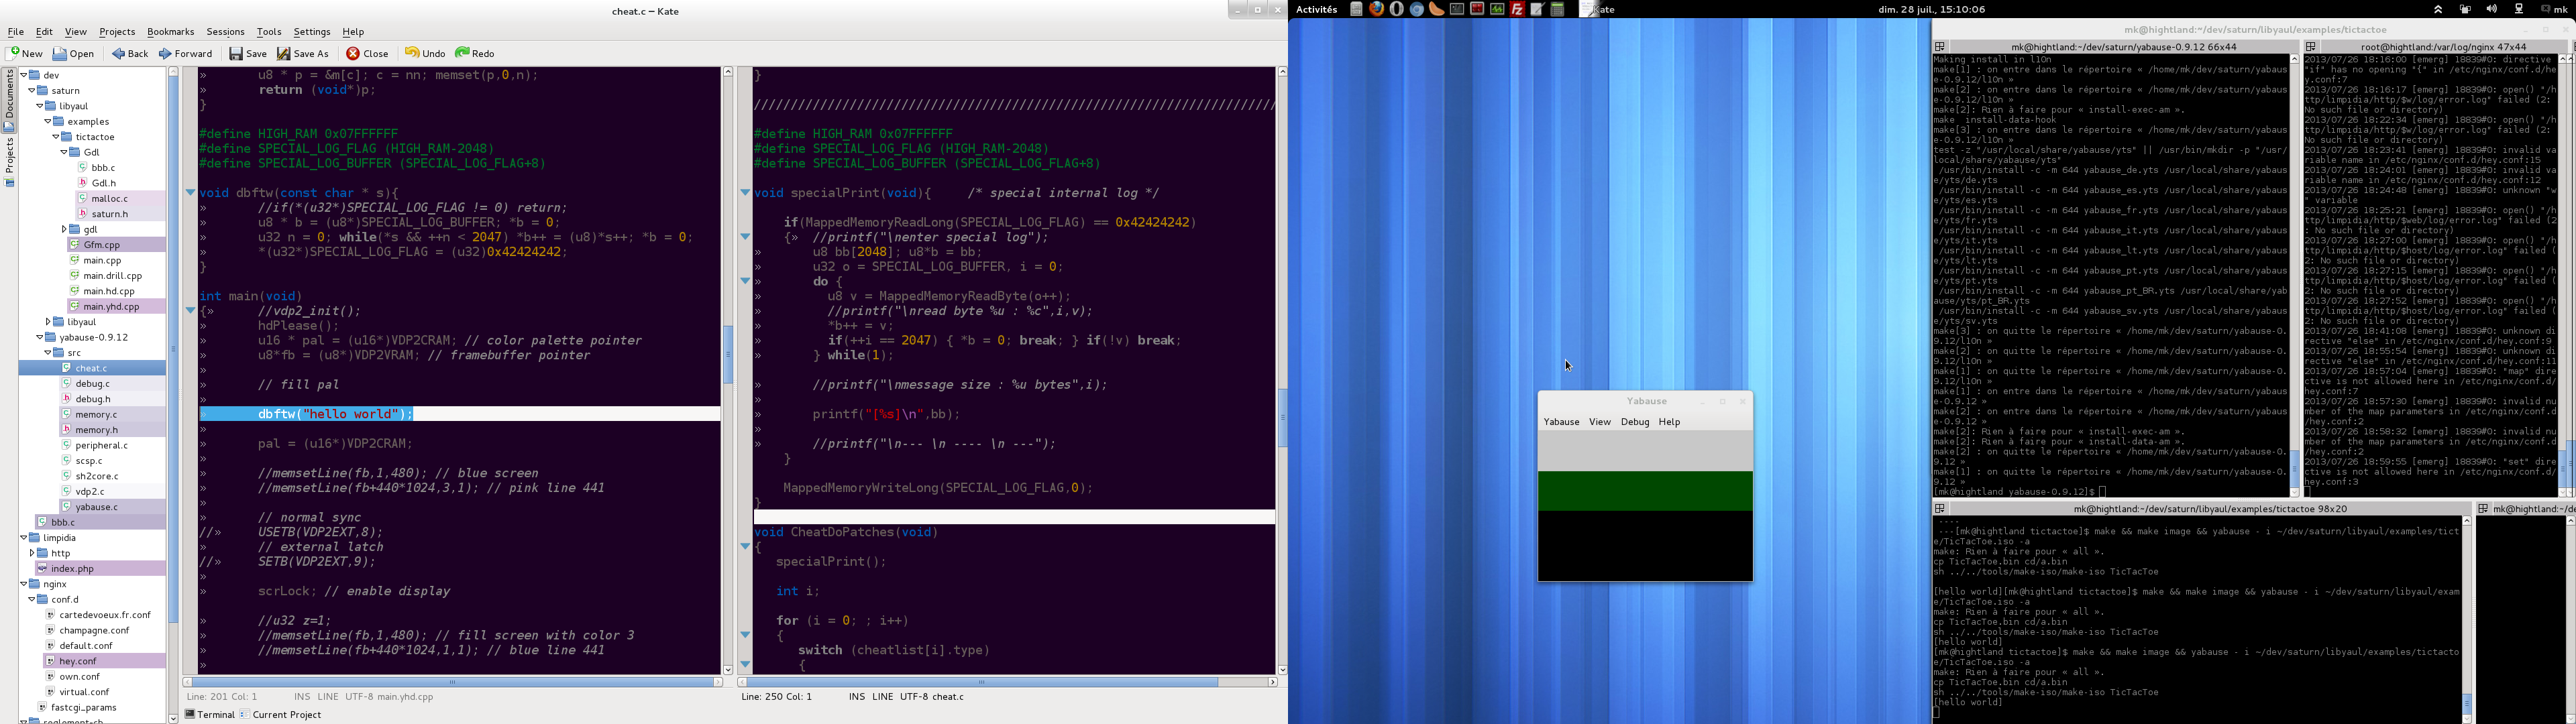Screen dimensions: 2576x724
Task: Open cheat.c in the project tree
Action: click(91, 368)
